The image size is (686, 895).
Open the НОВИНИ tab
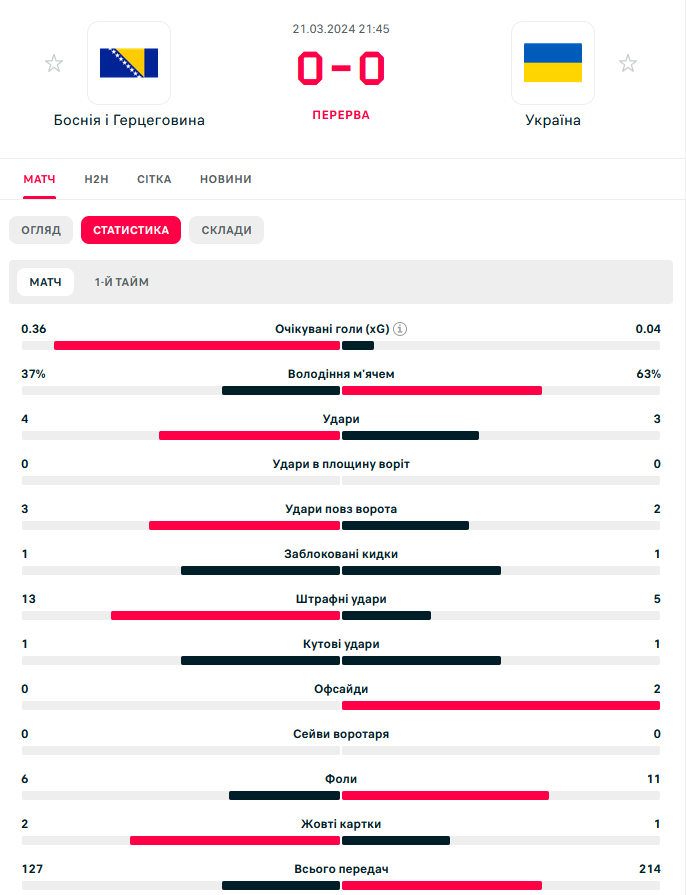pyautogui.click(x=226, y=179)
